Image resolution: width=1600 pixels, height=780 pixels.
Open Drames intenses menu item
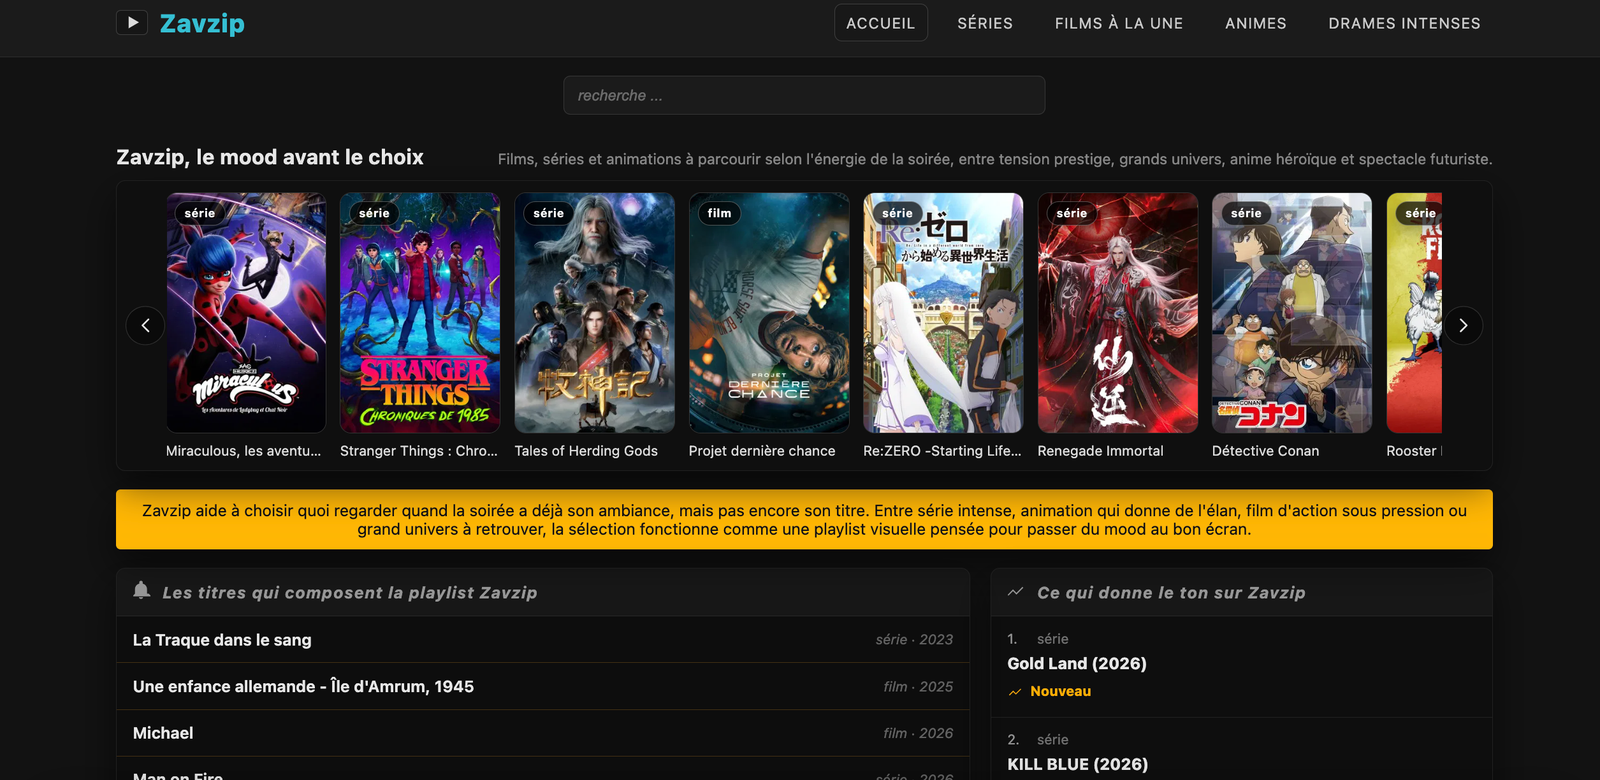pyautogui.click(x=1405, y=23)
